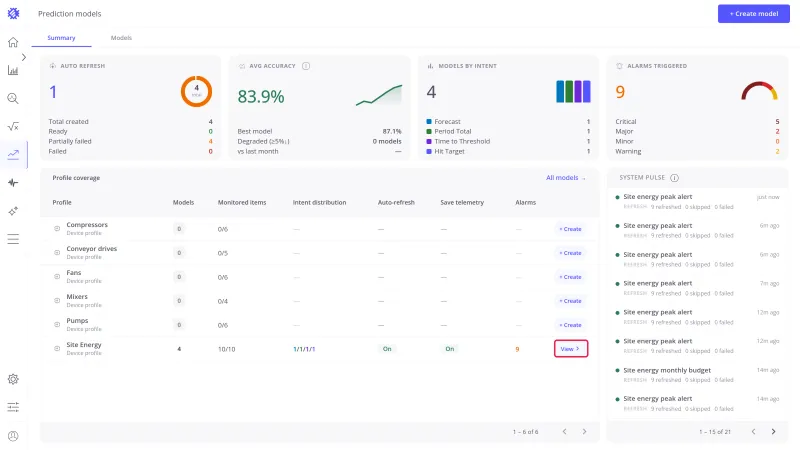Image resolution: width=800 pixels, height=450 pixels.
Task: Expand the Fans profile row
Action: coord(57,277)
